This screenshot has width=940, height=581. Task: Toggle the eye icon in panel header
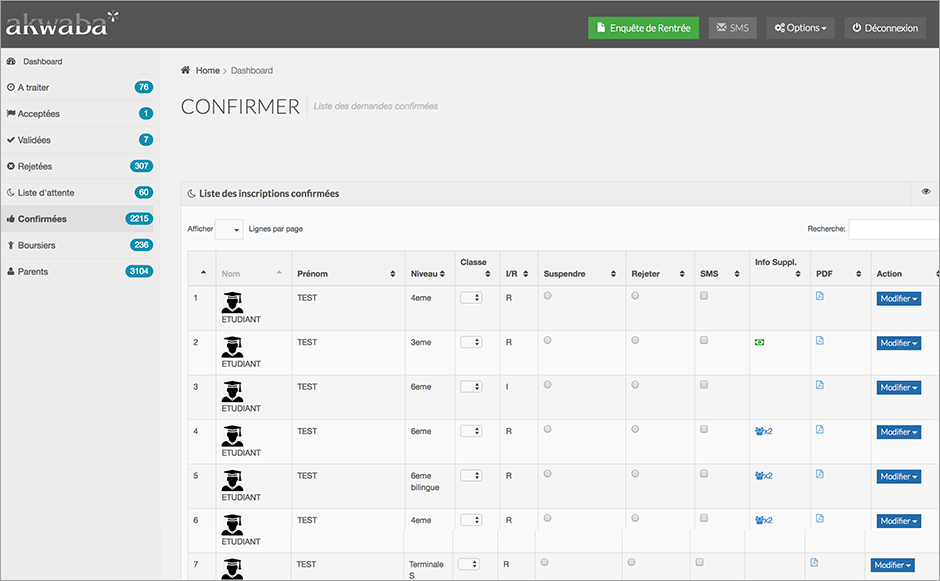pos(926,192)
